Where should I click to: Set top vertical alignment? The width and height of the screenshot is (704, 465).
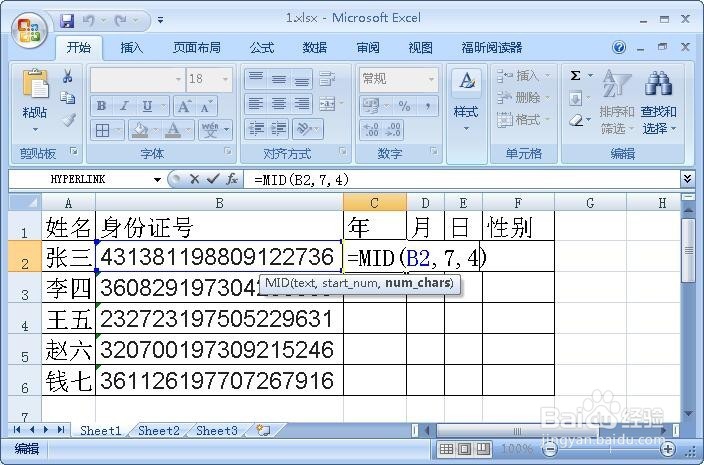(x=256, y=79)
